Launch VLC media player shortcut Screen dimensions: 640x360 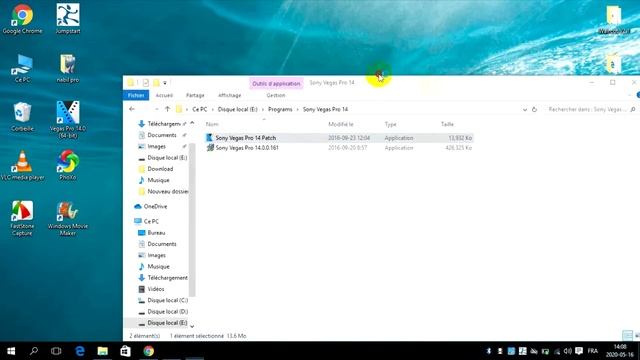22,165
